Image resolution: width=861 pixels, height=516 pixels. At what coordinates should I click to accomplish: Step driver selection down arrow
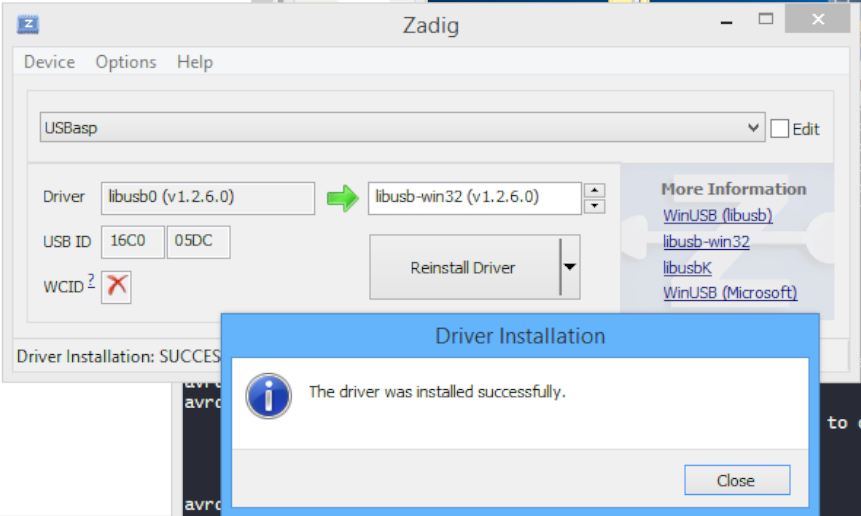tap(594, 206)
